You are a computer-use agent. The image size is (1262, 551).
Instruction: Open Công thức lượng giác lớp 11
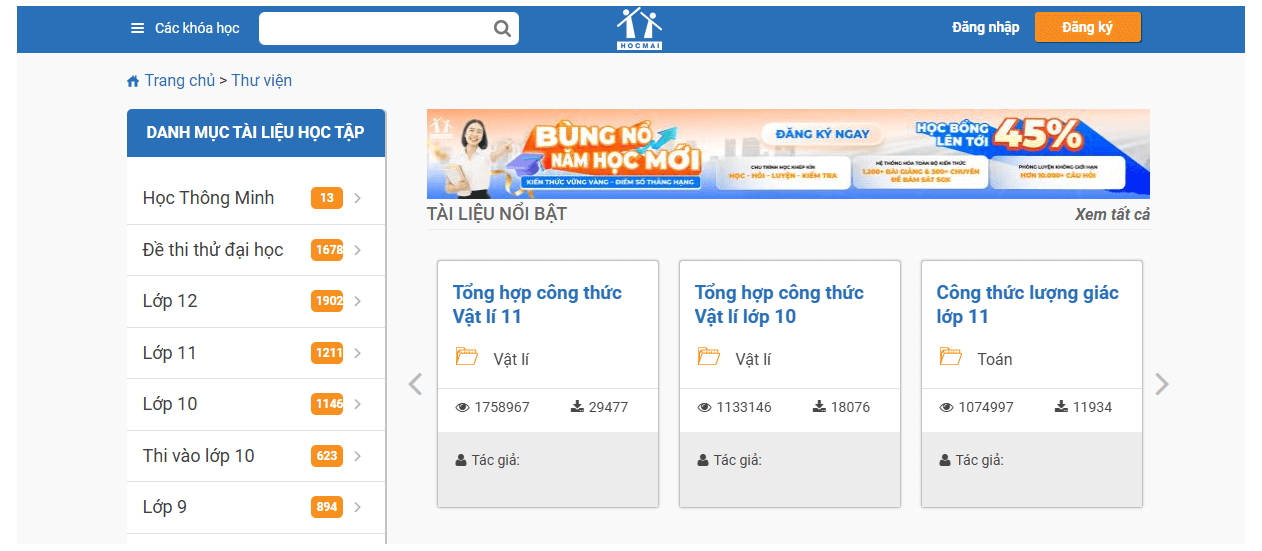tap(1027, 305)
